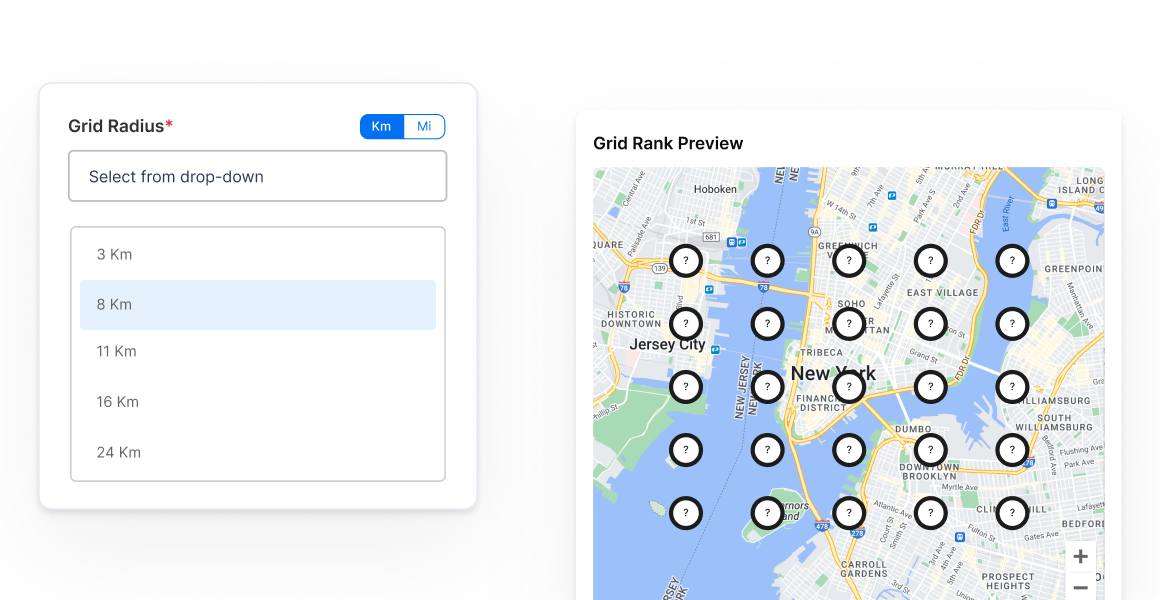This screenshot has height=600, width=1160.
Task: Click the Hoboken map label
Action: tap(715, 189)
